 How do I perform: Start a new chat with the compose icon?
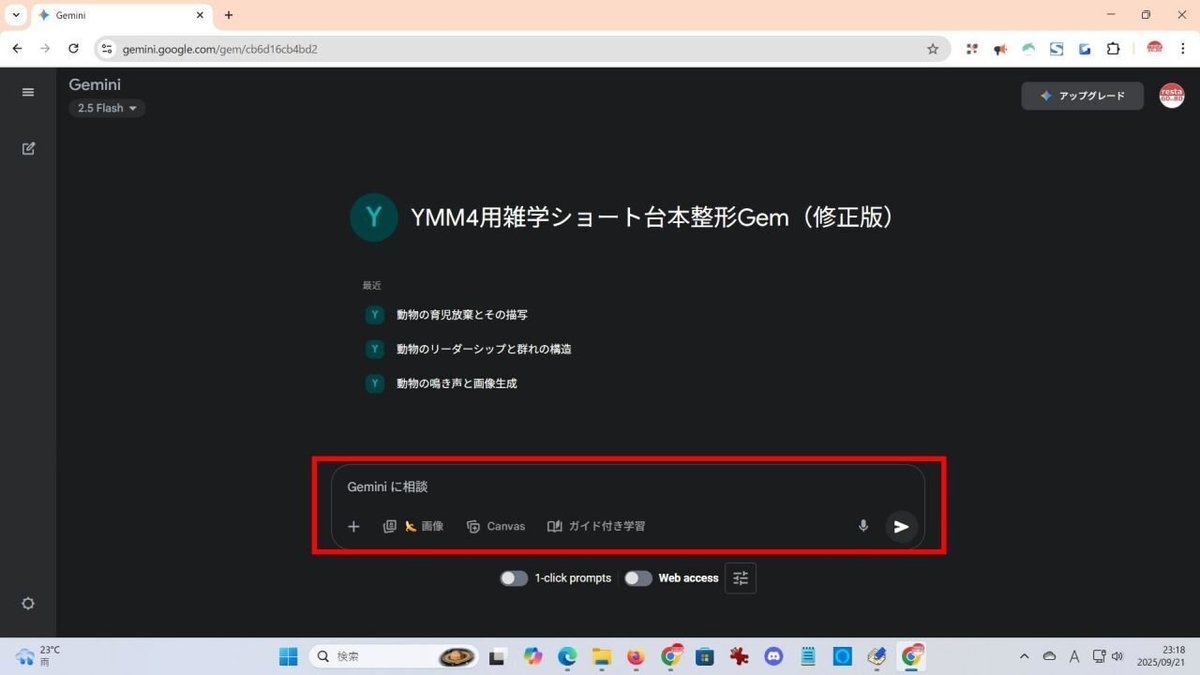[x=28, y=148]
